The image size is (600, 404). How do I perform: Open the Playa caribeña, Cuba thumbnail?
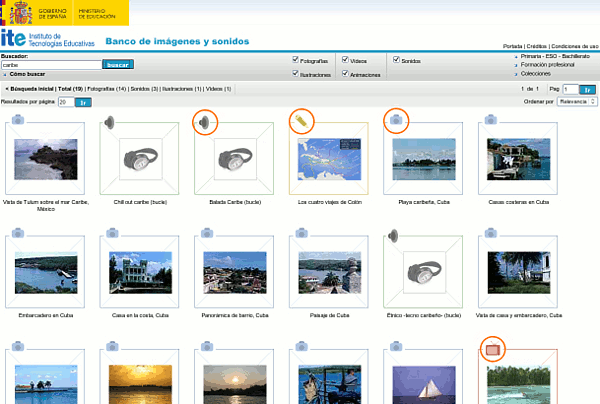click(x=424, y=159)
